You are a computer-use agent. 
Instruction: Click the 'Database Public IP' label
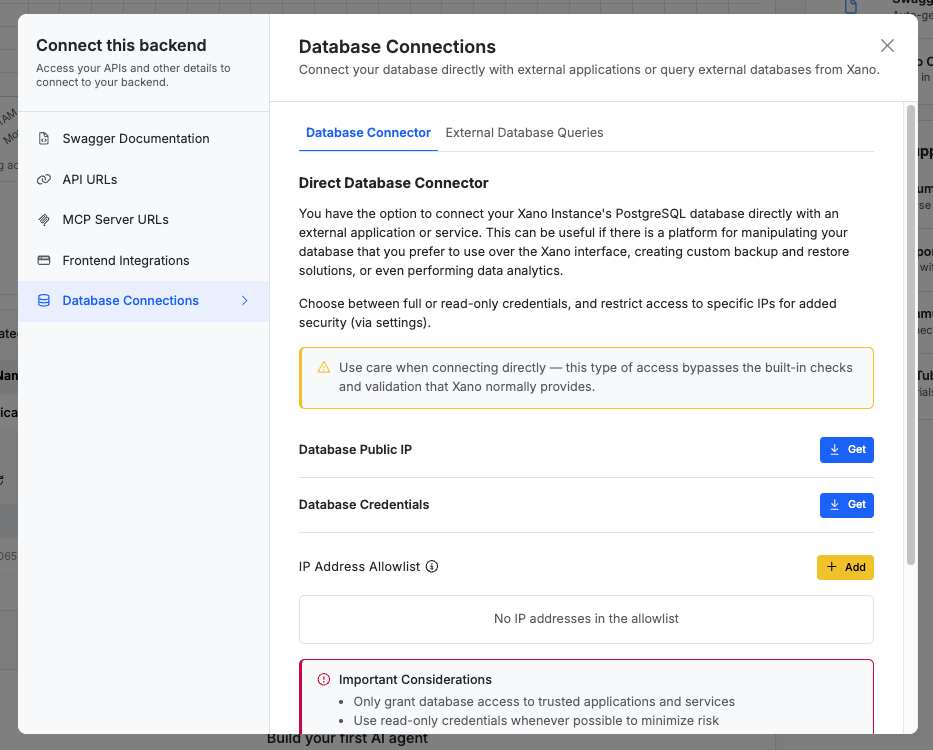coord(355,449)
